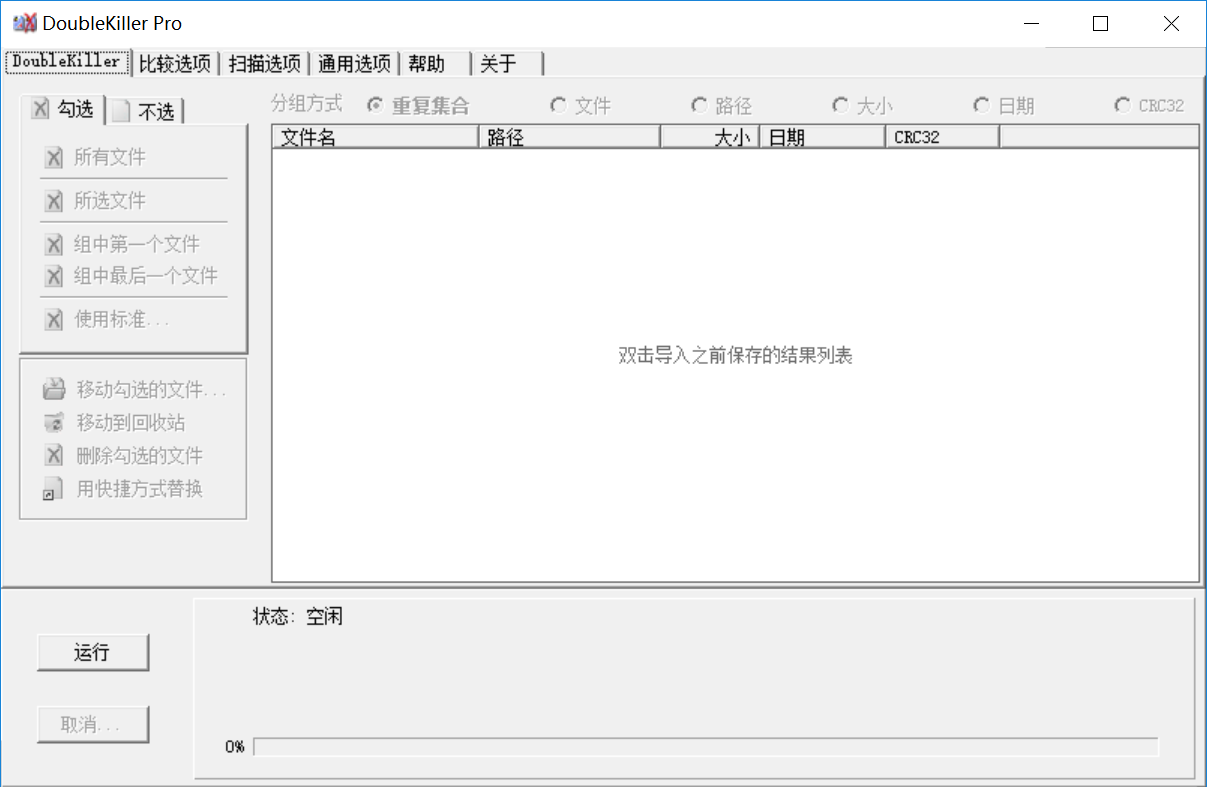The height and width of the screenshot is (787, 1207).
Task: Maximize the DoubleKiller Pro window
Action: coord(1100,24)
